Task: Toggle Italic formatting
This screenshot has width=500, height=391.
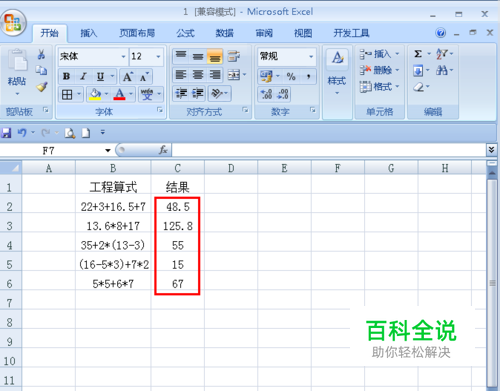Action: (x=83, y=76)
